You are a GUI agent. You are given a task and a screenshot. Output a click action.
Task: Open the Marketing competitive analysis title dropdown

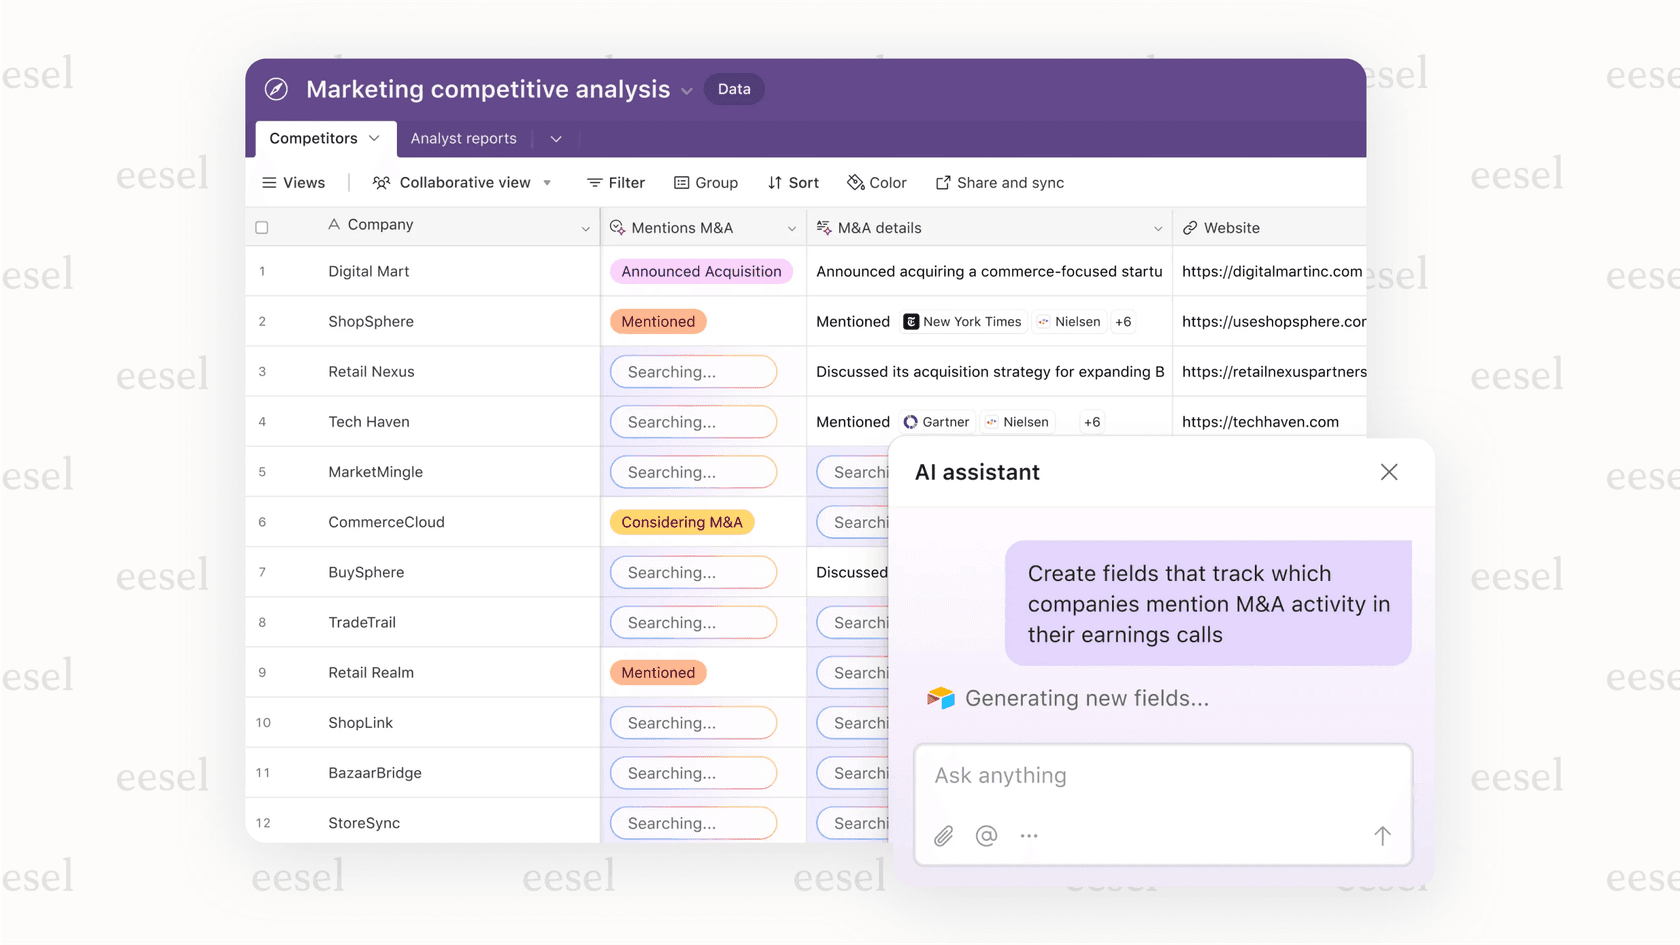pyautogui.click(x=687, y=90)
